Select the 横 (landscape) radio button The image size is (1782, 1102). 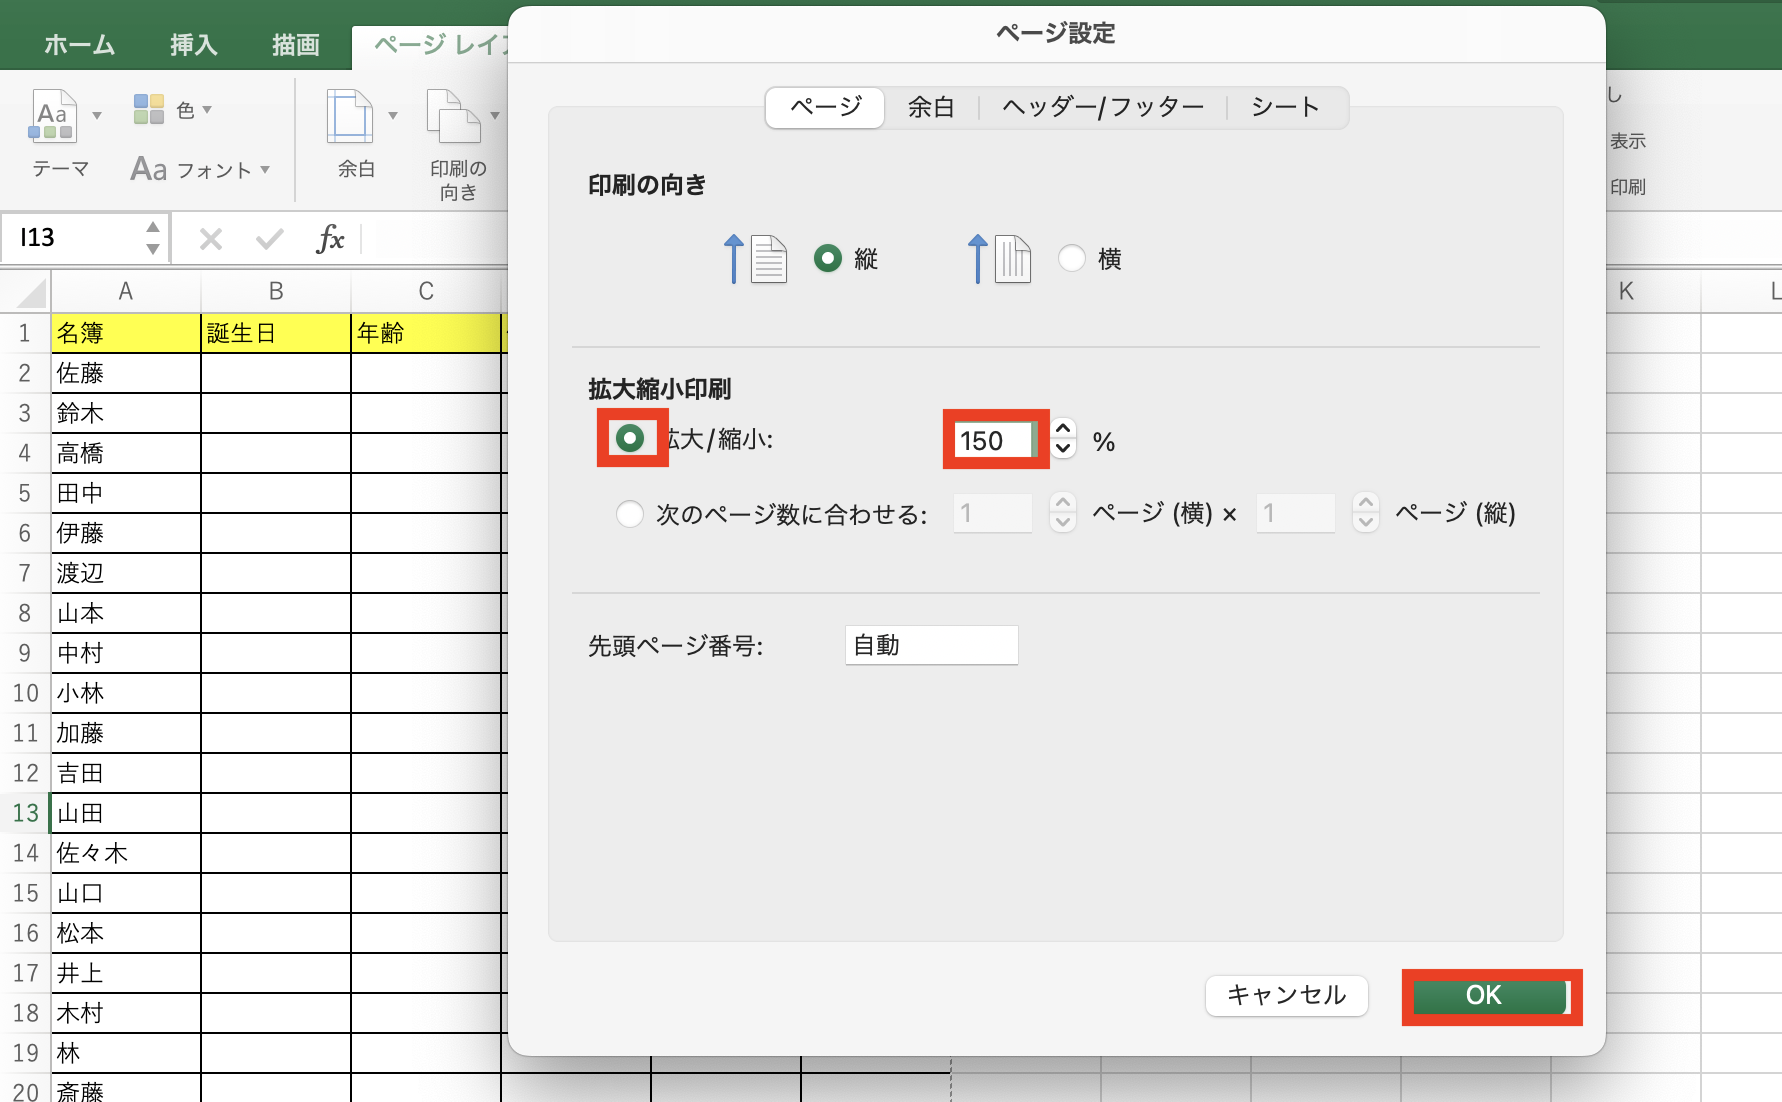[1072, 258]
